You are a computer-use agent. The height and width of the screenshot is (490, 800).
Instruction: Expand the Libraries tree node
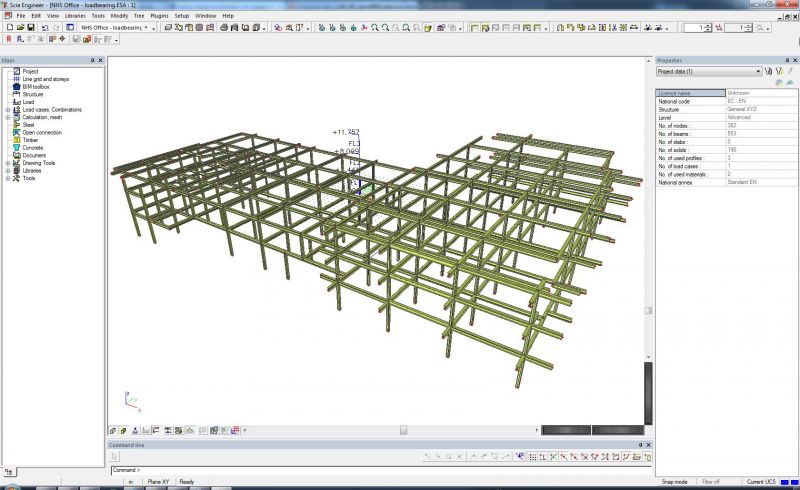pyautogui.click(x=7, y=171)
